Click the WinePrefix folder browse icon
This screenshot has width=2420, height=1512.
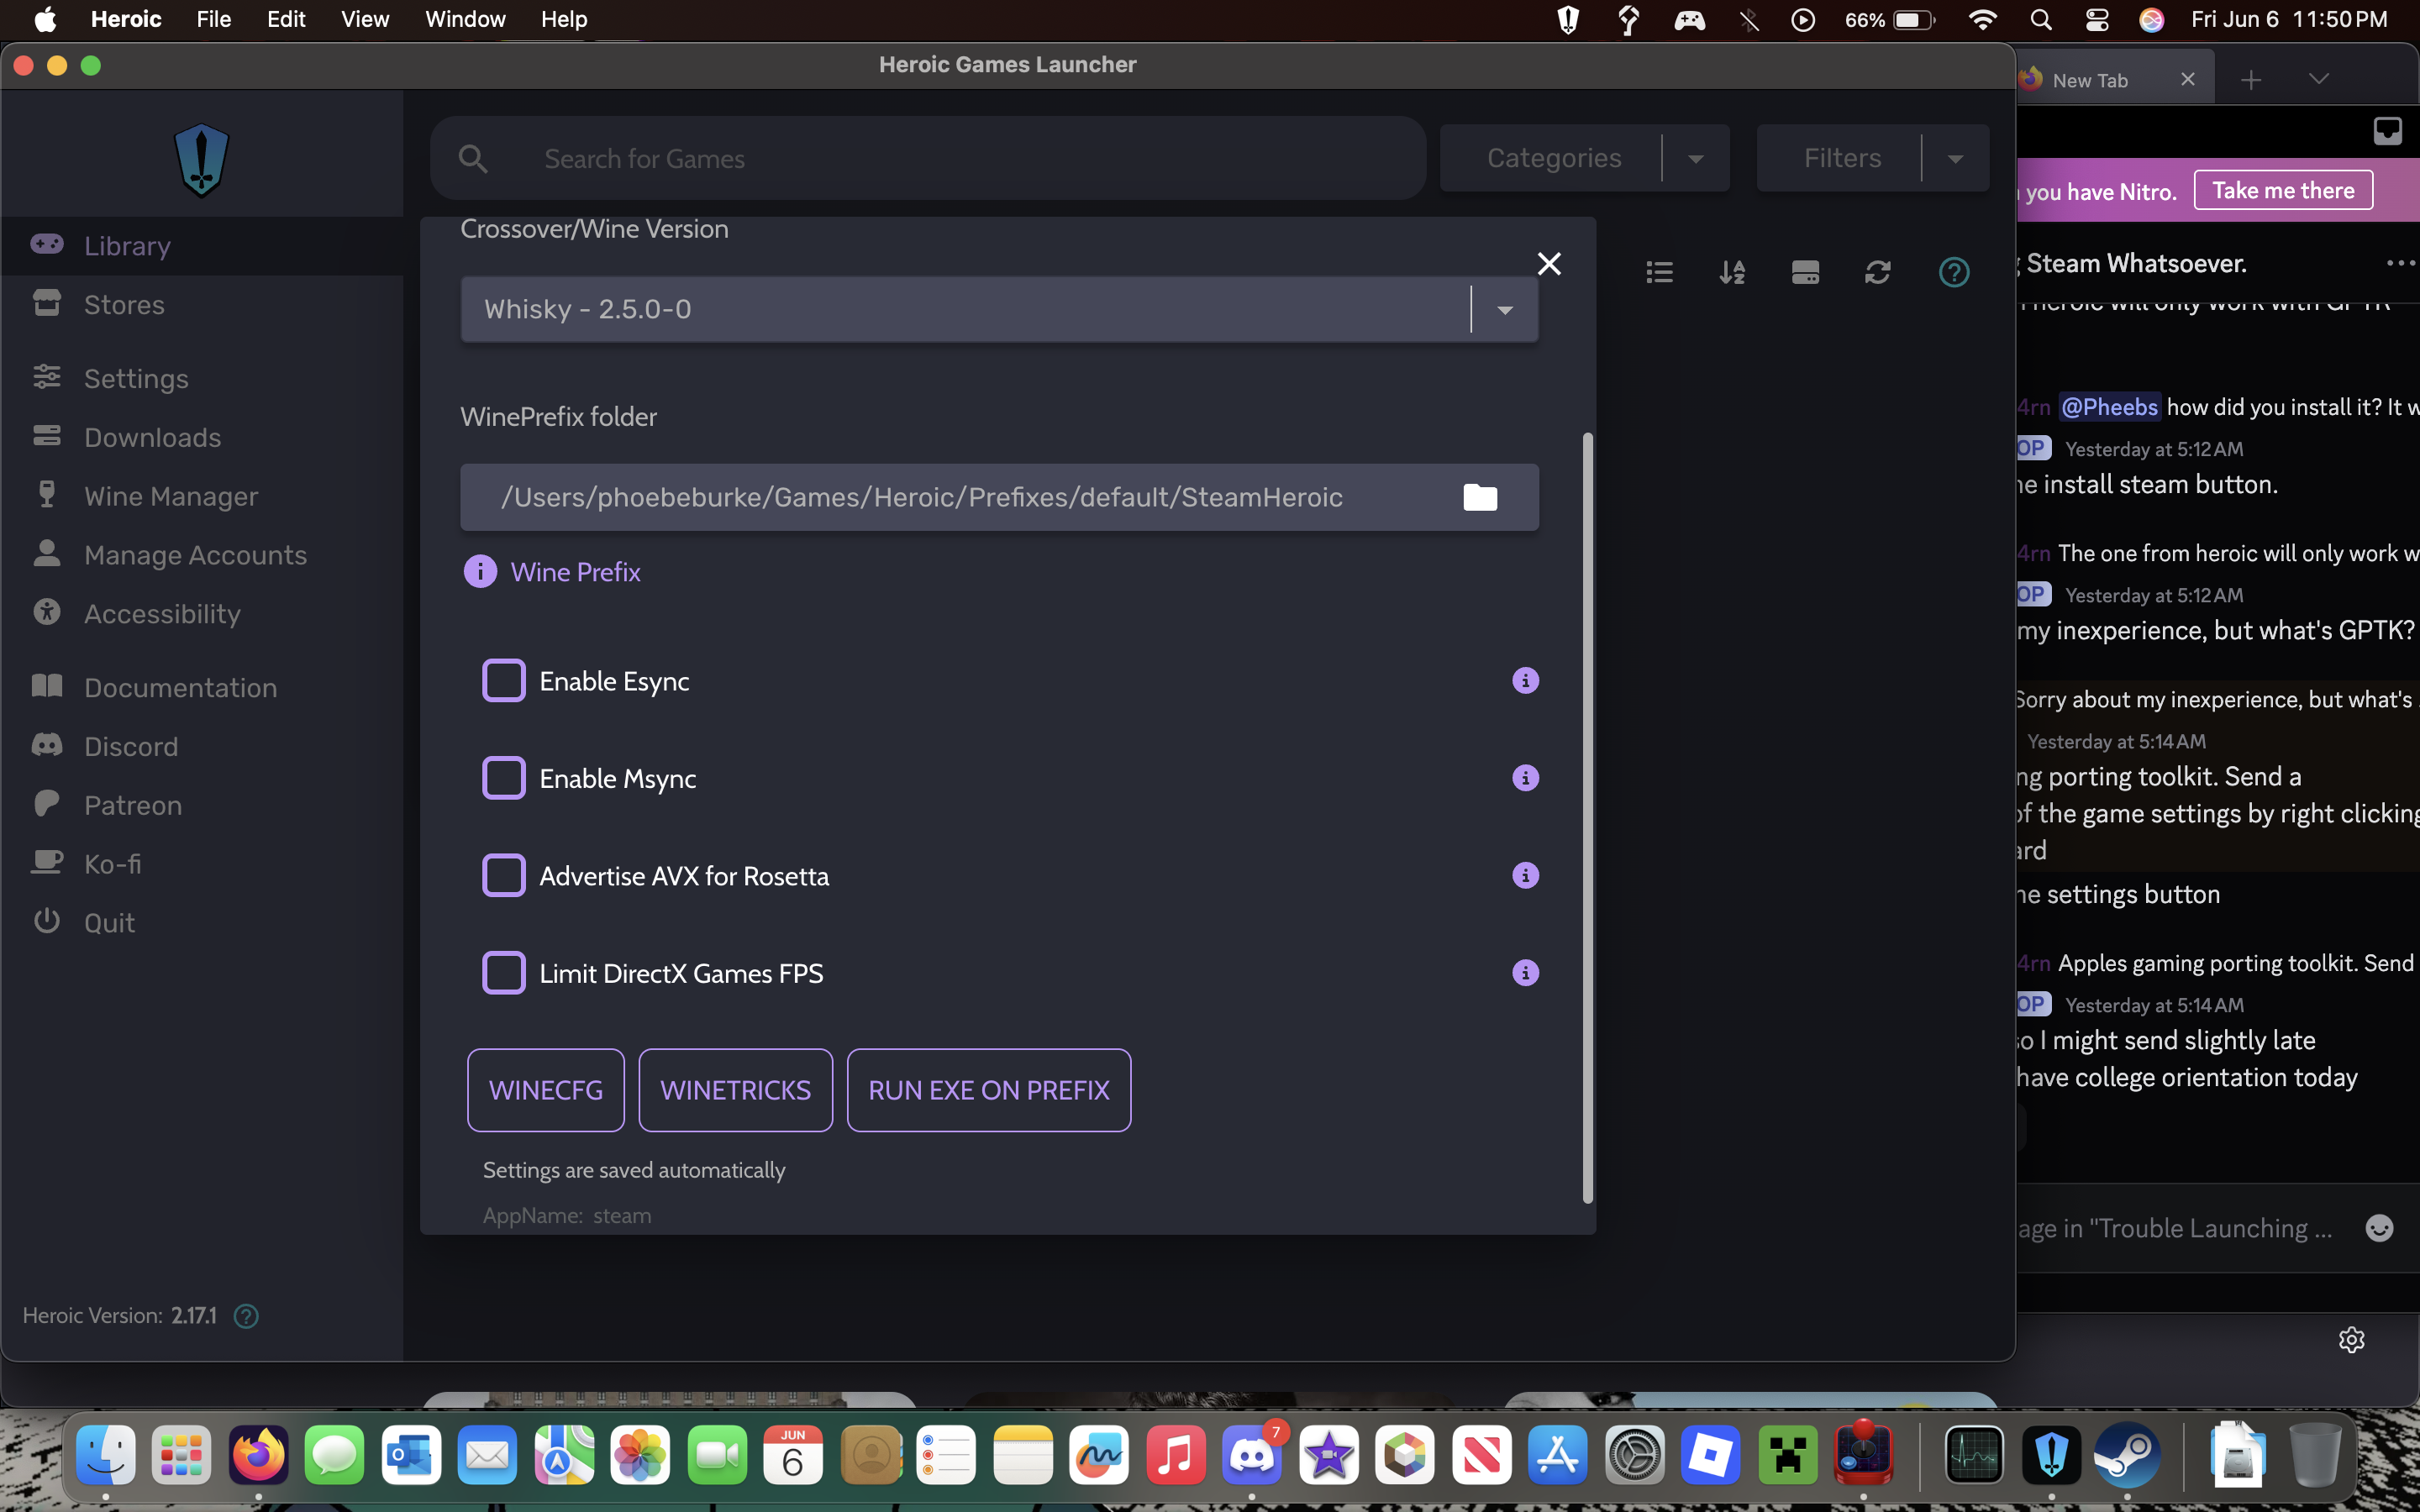[x=1479, y=497]
